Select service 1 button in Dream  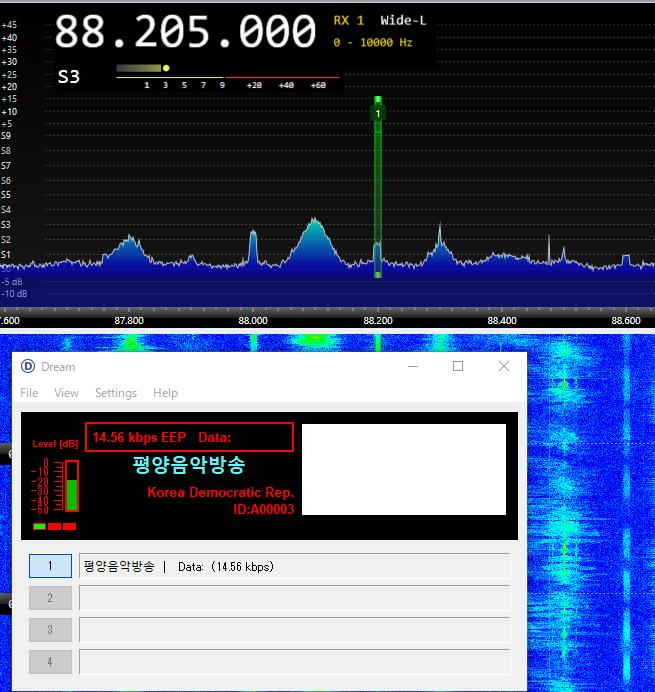50,566
